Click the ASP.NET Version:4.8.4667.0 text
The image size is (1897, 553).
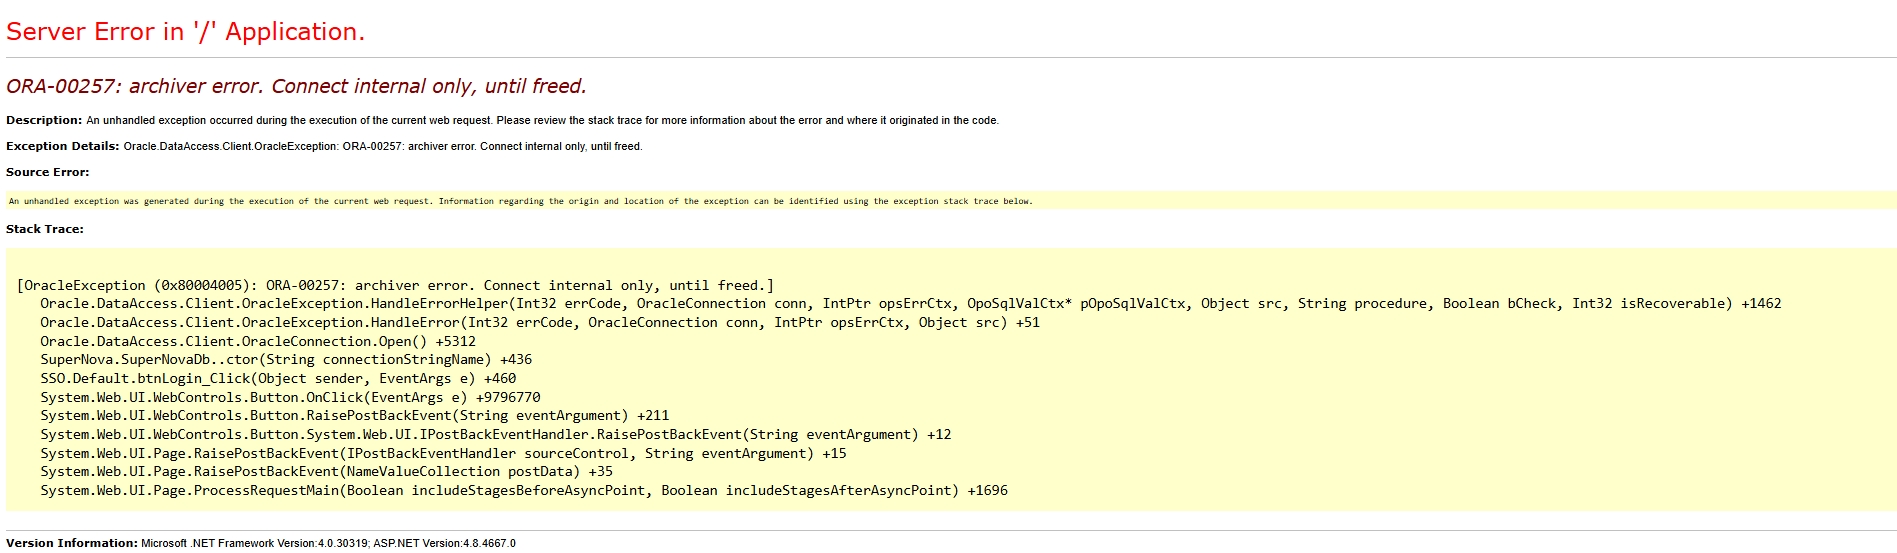(x=444, y=543)
